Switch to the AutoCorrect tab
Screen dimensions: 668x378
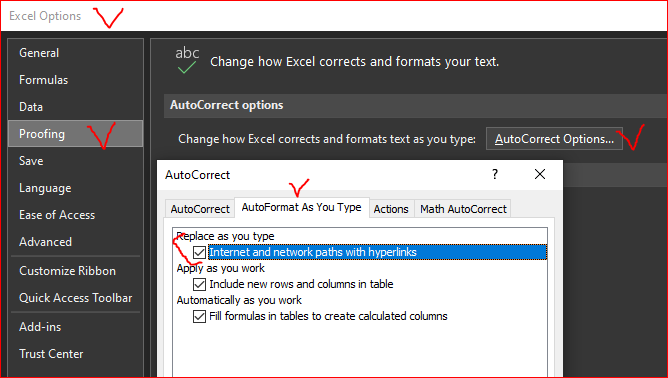200,209
